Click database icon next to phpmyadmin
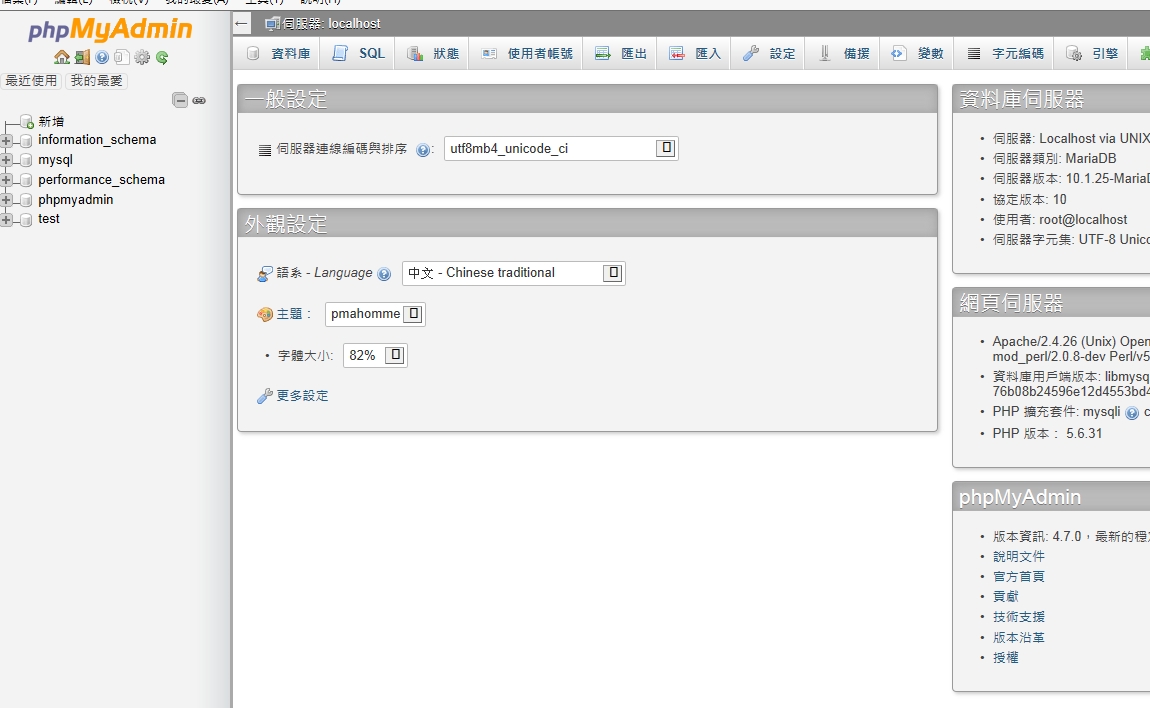Image resolution: width=1150 pixels, height=708 pixels. coord(26,200)
